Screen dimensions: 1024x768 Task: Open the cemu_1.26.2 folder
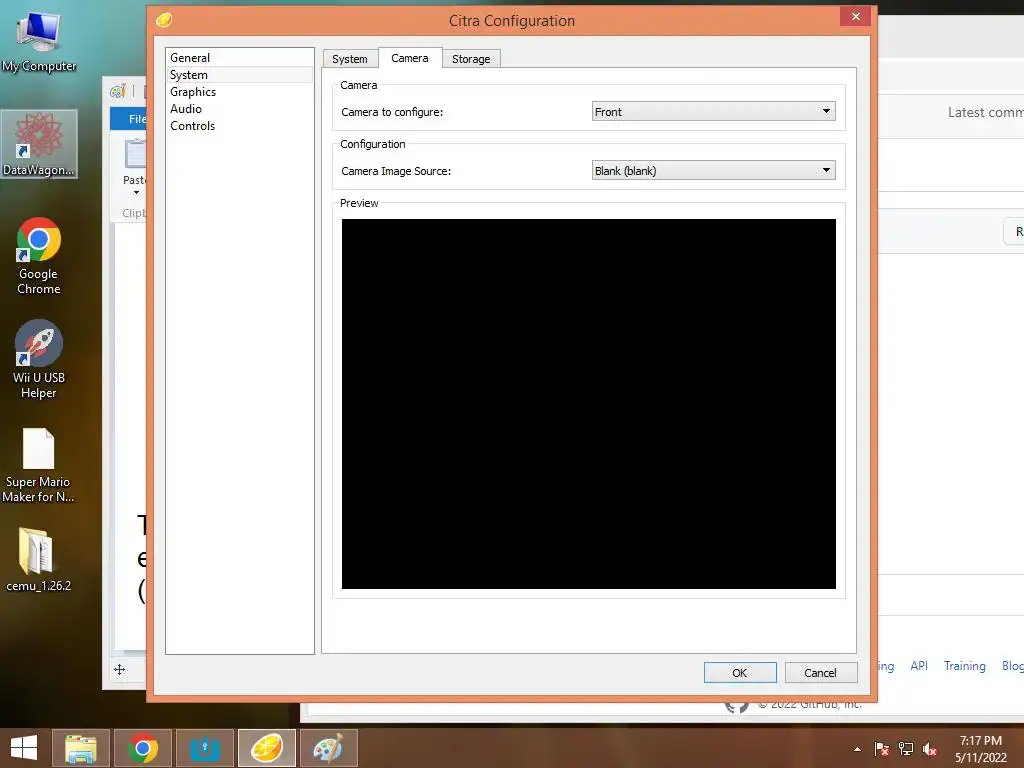39,559
